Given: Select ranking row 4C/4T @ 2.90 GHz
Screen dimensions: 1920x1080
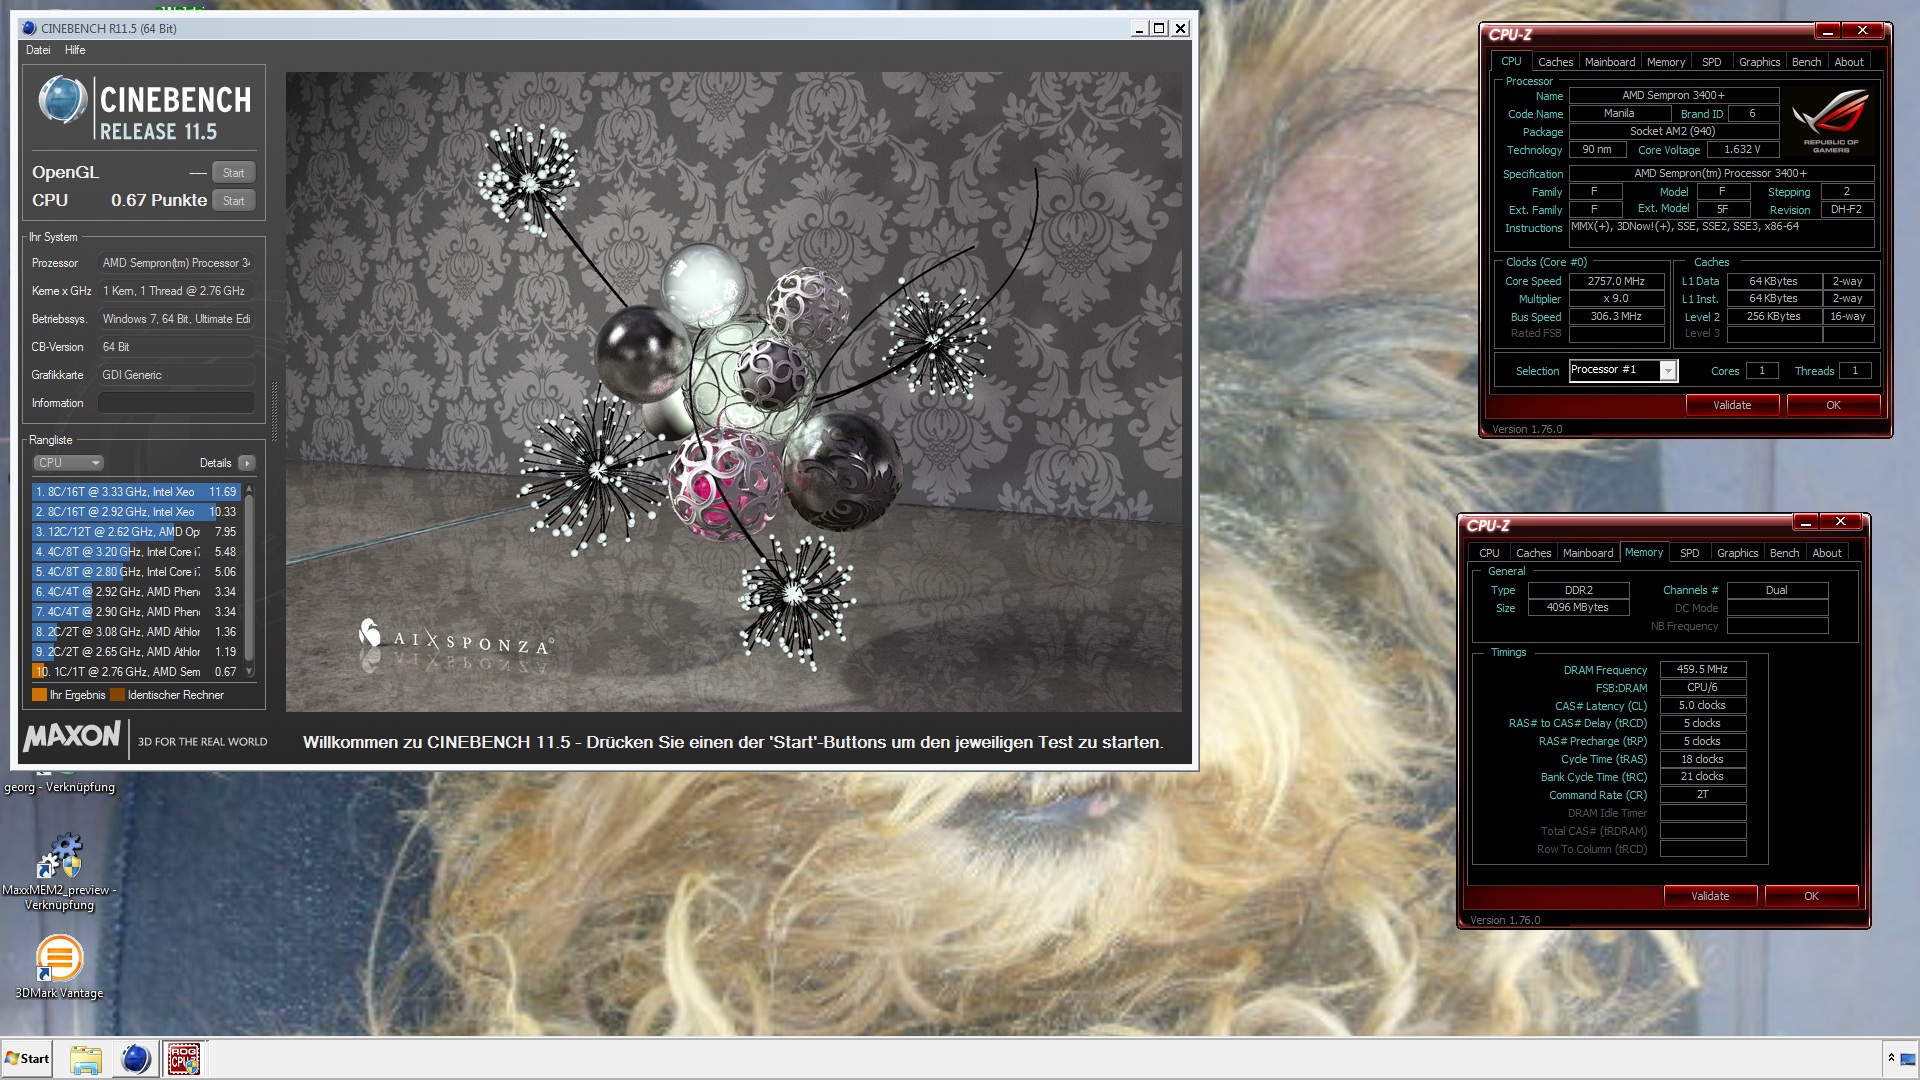Looking at the screenshot, I should (x=136, y=612).
